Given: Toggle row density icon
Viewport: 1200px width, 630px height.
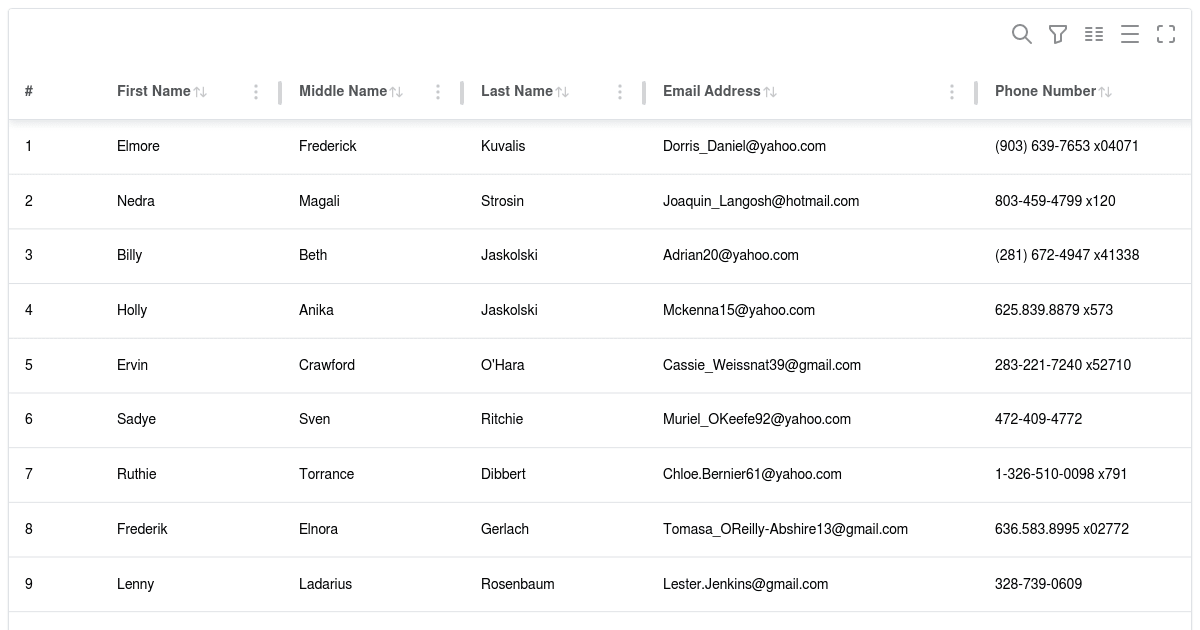Looking at the screenshot, I should coord(1130,34).
